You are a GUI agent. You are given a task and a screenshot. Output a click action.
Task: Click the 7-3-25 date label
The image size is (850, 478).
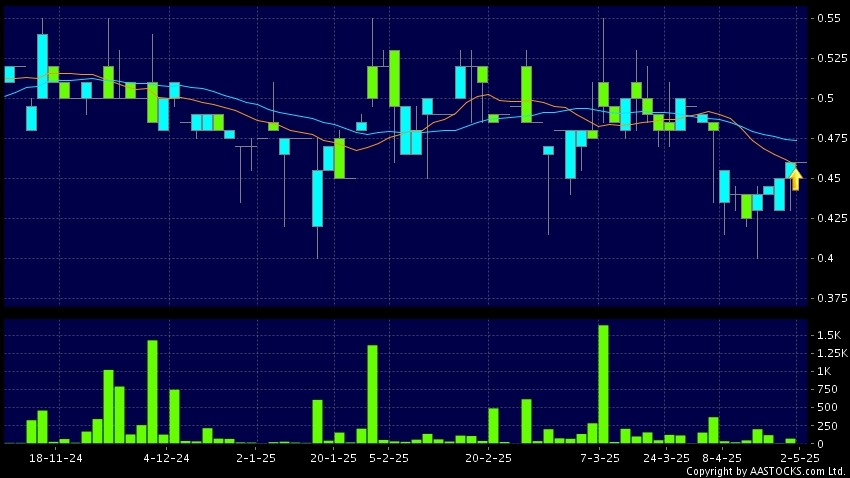600,458
